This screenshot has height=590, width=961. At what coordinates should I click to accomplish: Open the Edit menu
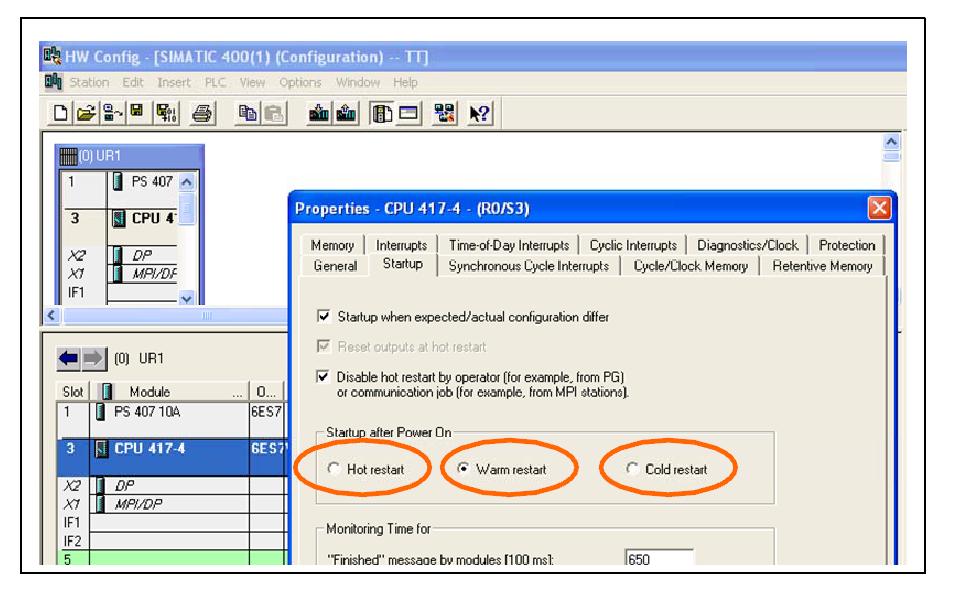coord(132,82)
